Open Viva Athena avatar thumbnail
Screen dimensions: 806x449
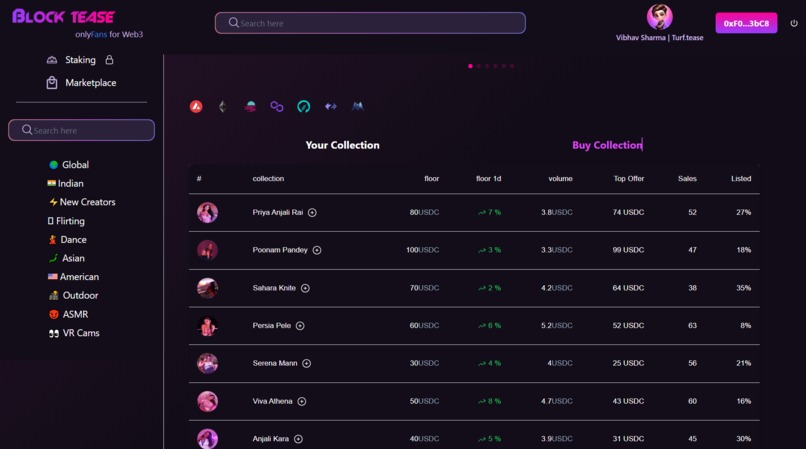[x=207, y=401]
